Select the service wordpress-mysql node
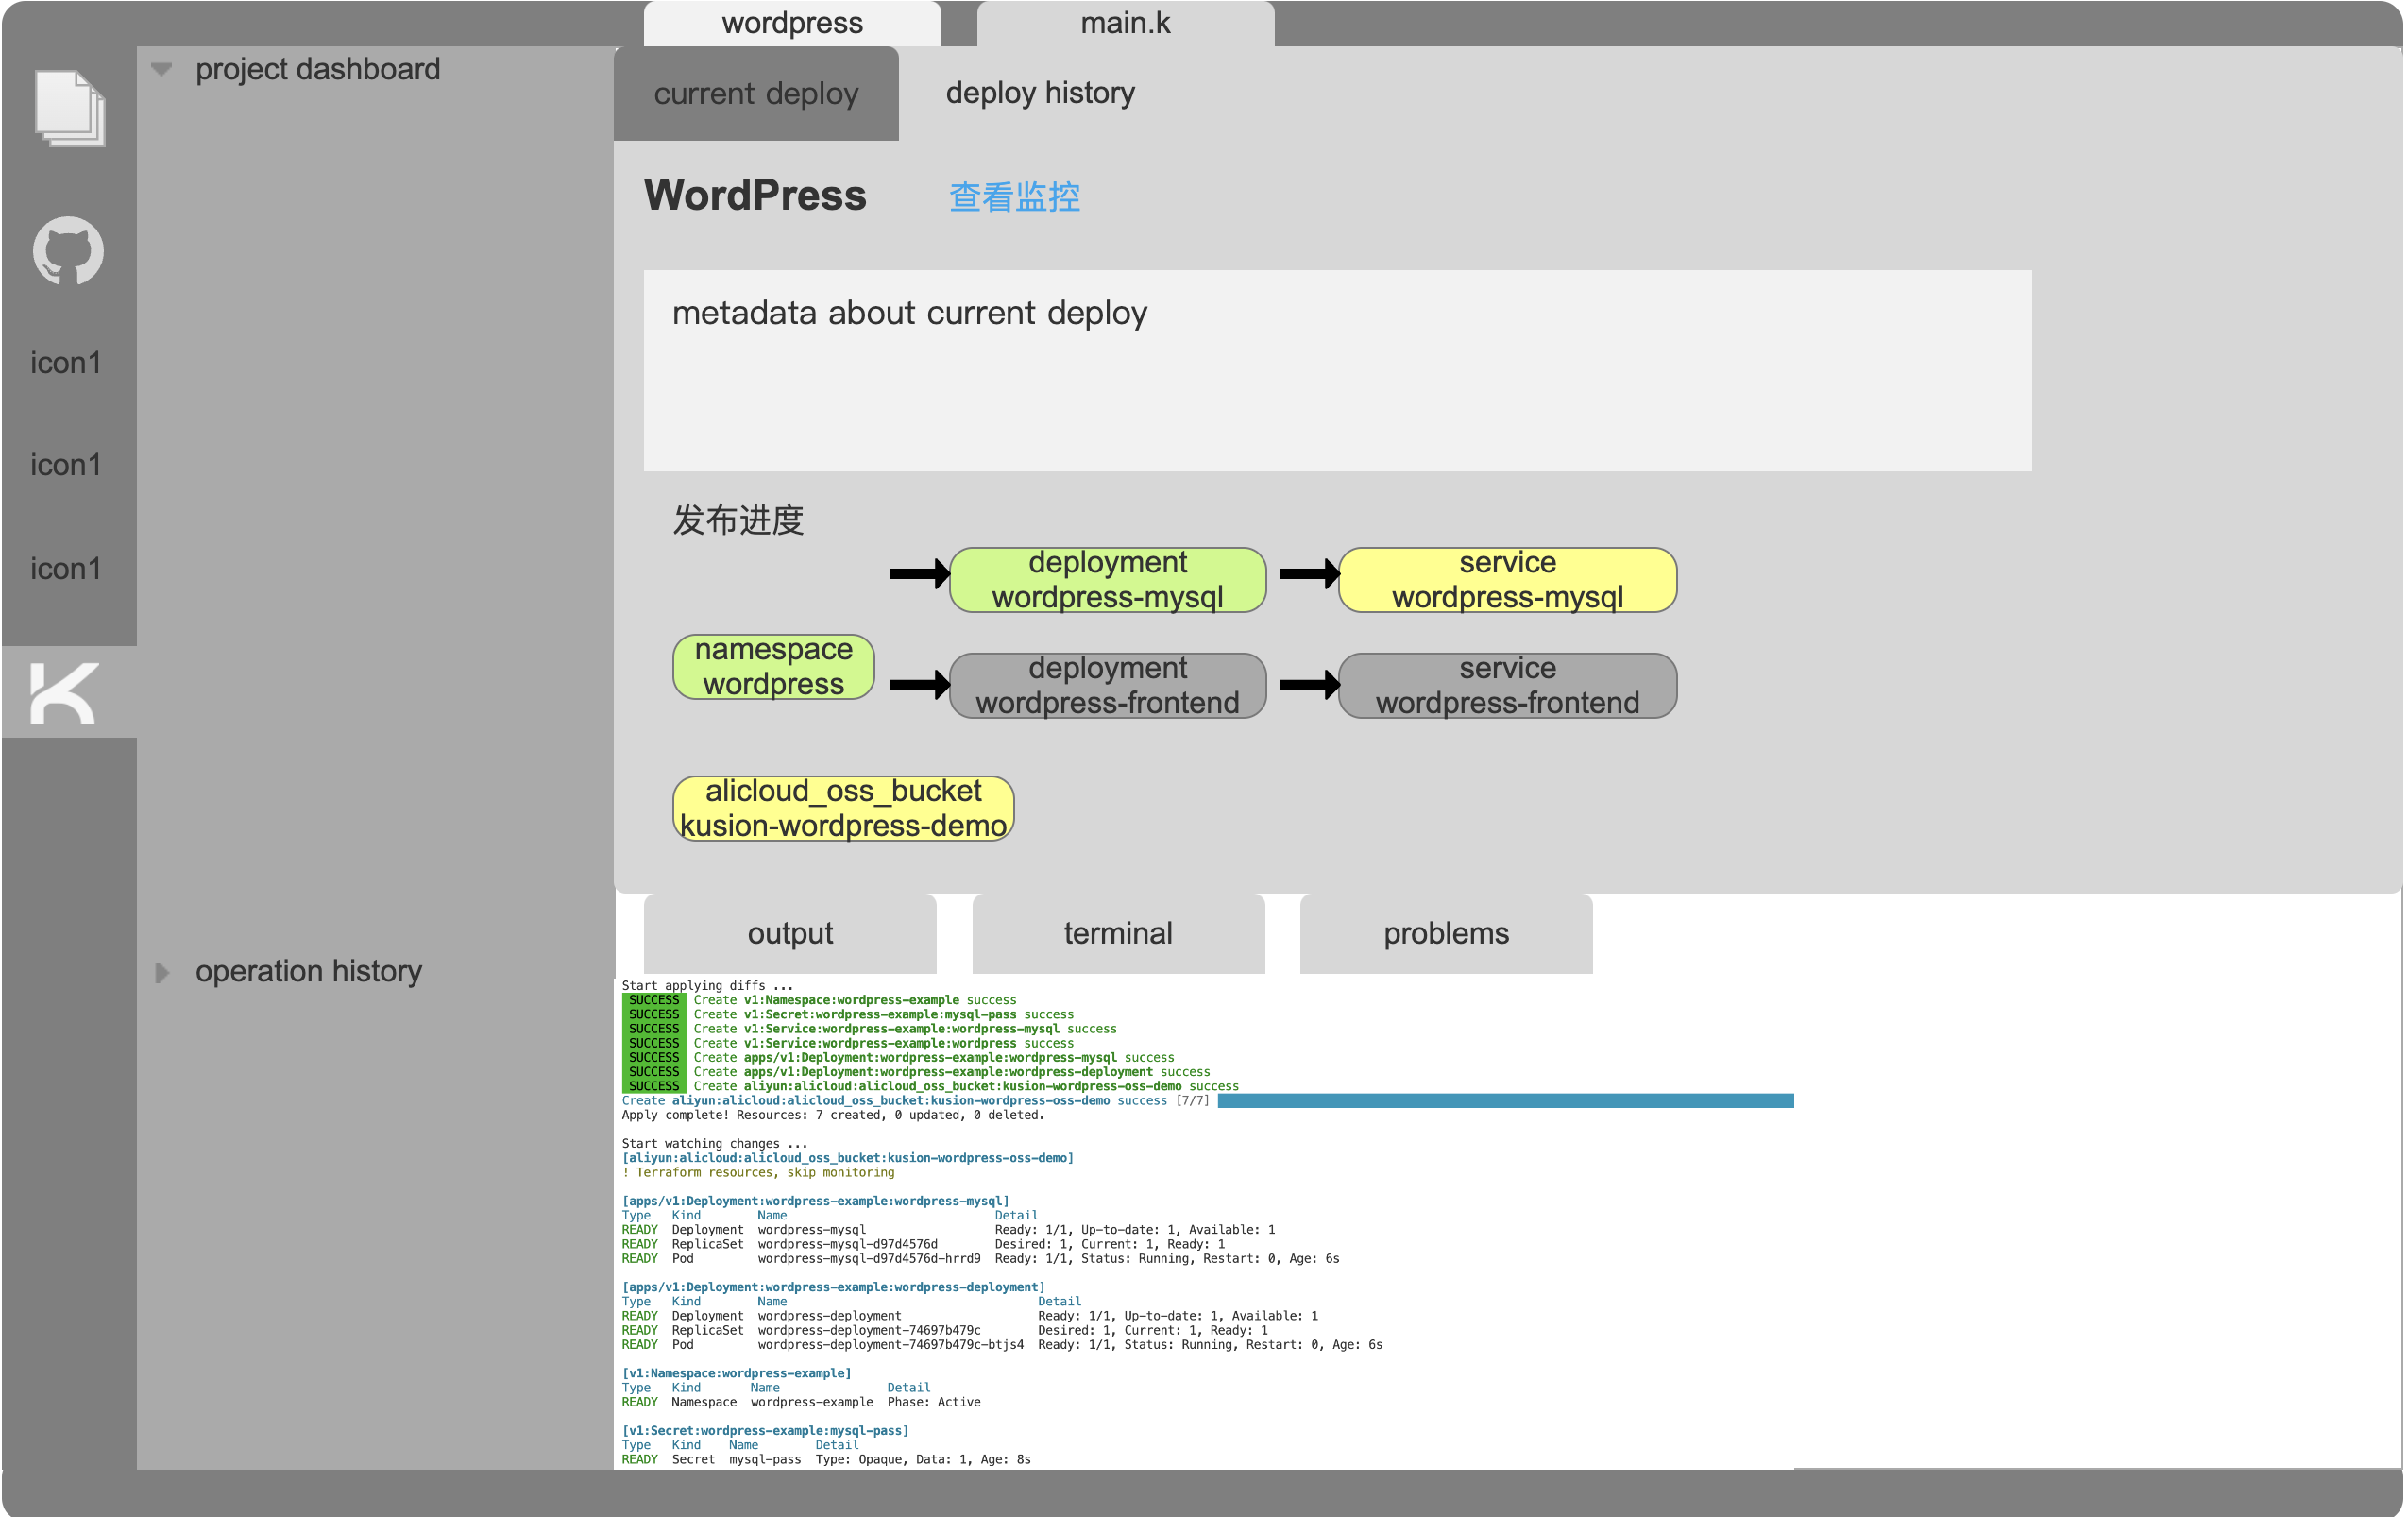Image resolution: width=2408 pixels, height=1517 pixels. (1507, 579)
